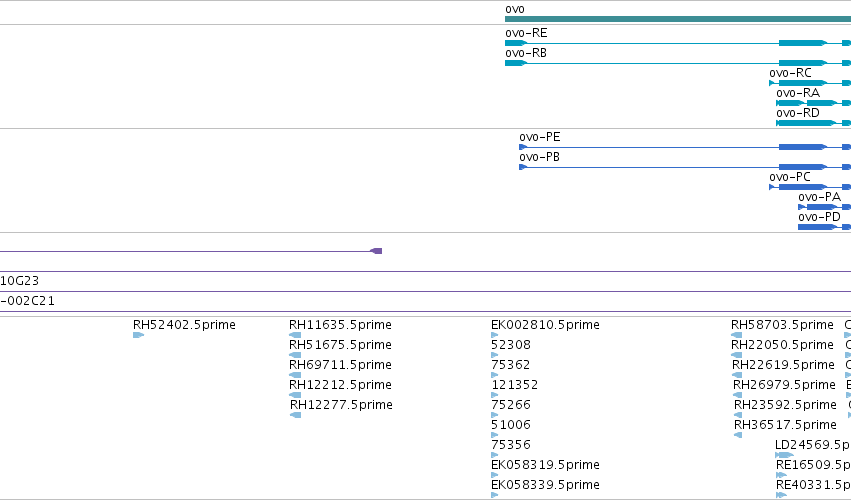The image size is (851, 500).
Task: Click the 52308 arrow glyph
Action: coord(494,355)
